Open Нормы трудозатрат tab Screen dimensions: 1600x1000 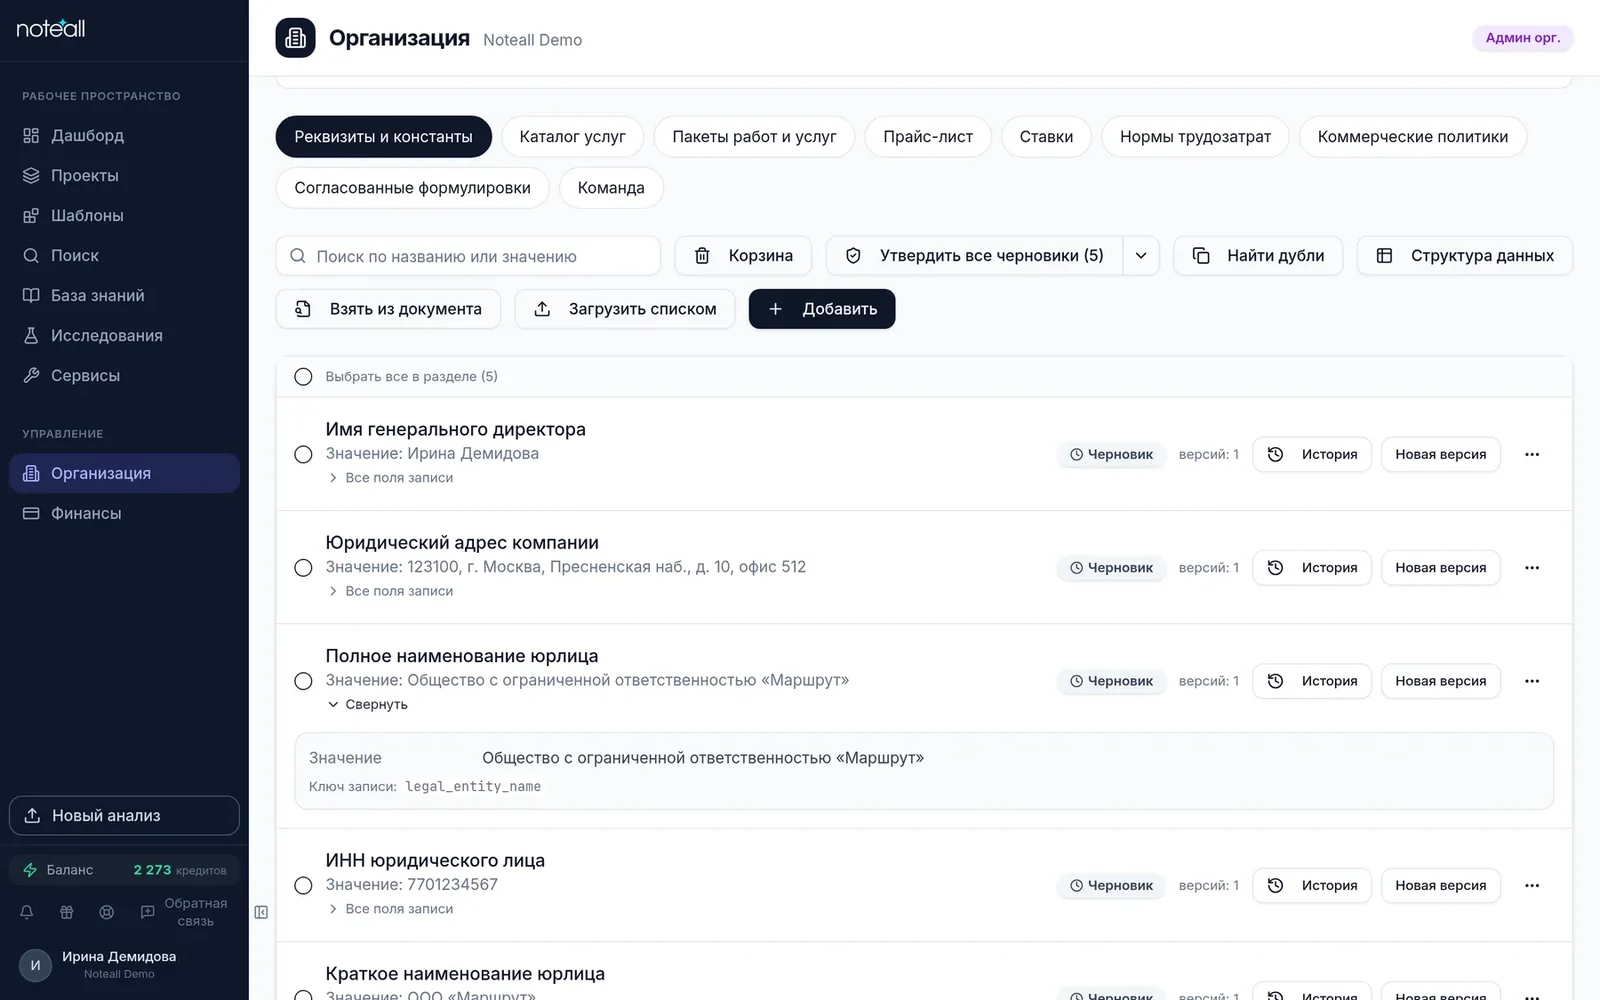pyautogui.click(x=1195, y=137)
